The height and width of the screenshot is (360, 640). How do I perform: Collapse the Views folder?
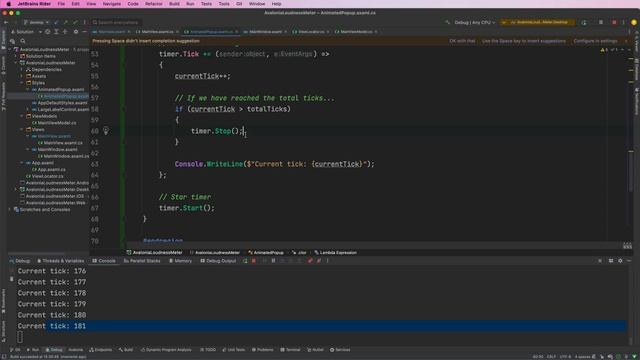(22, 129)
